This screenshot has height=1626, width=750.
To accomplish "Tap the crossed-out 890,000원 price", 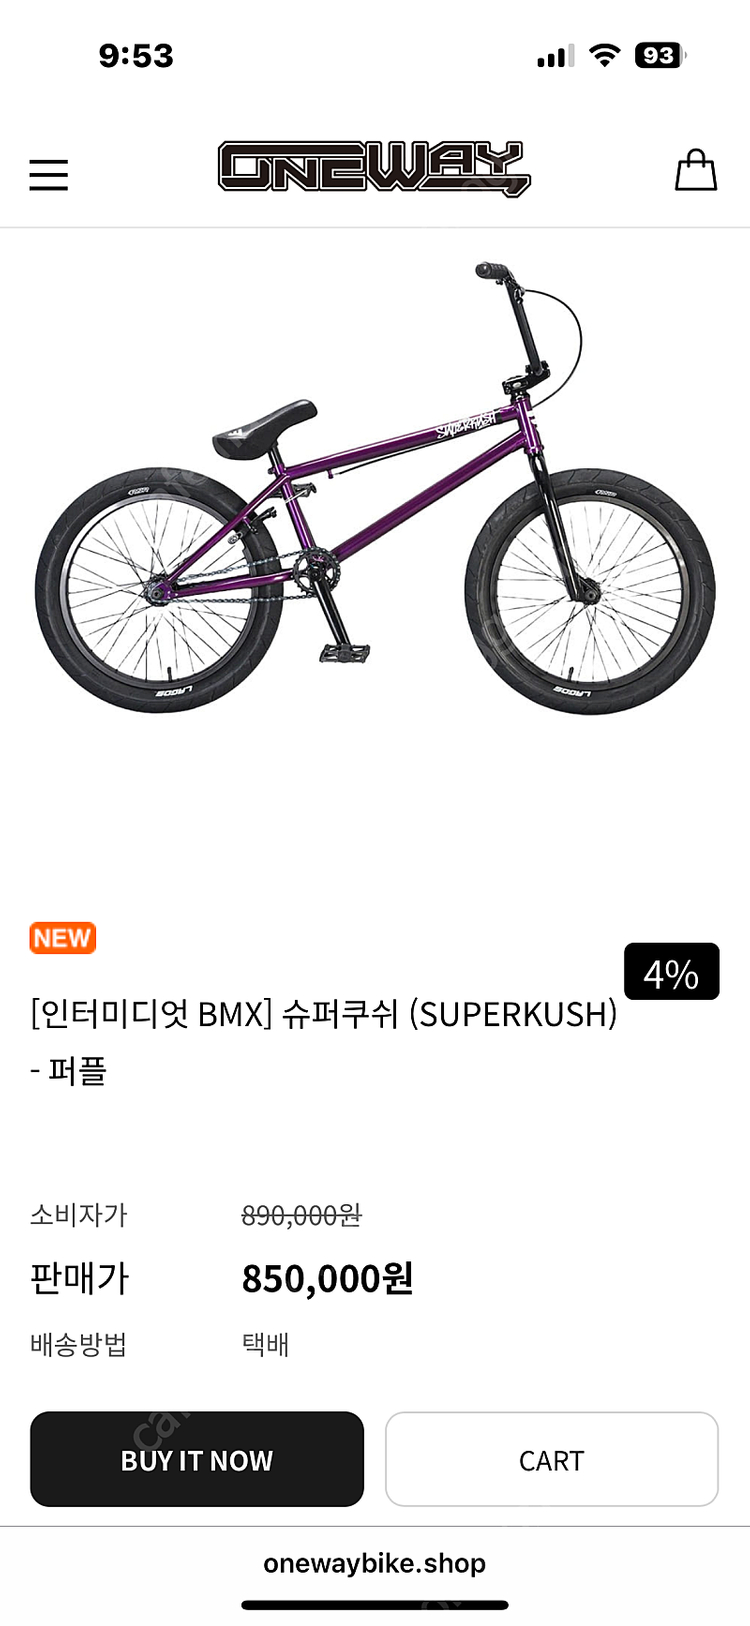I will 301,1215.
